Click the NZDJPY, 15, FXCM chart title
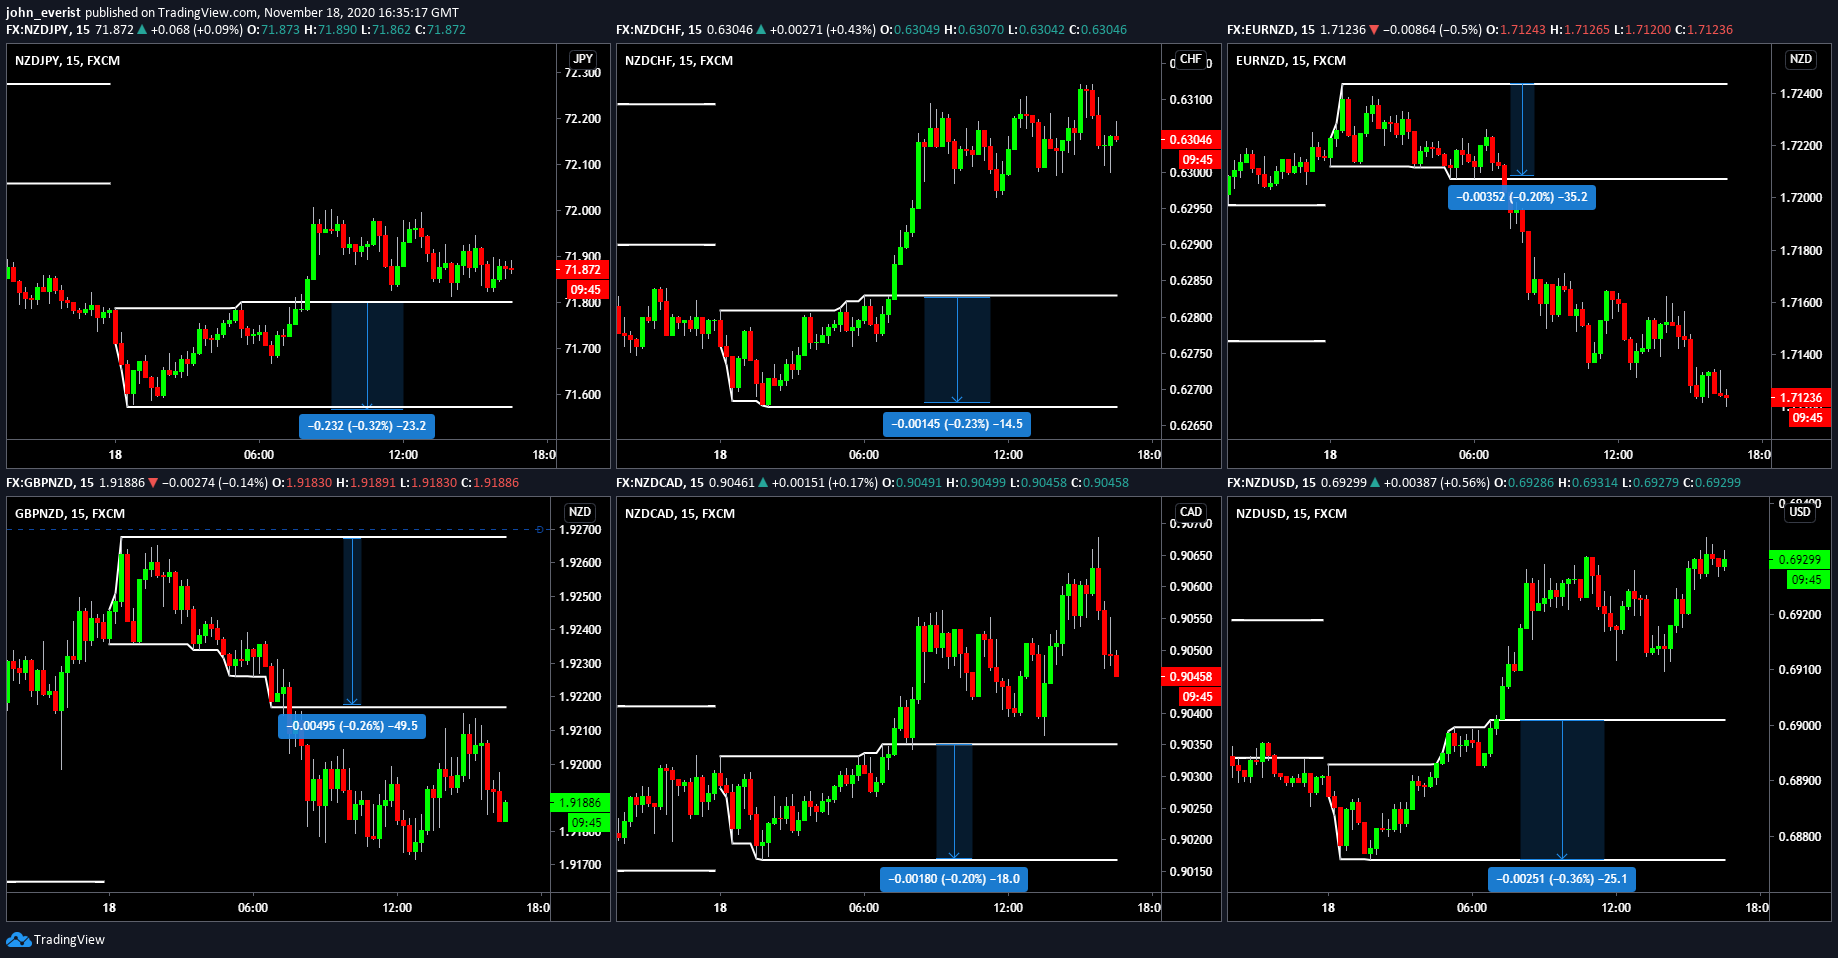 coord(67,61)
